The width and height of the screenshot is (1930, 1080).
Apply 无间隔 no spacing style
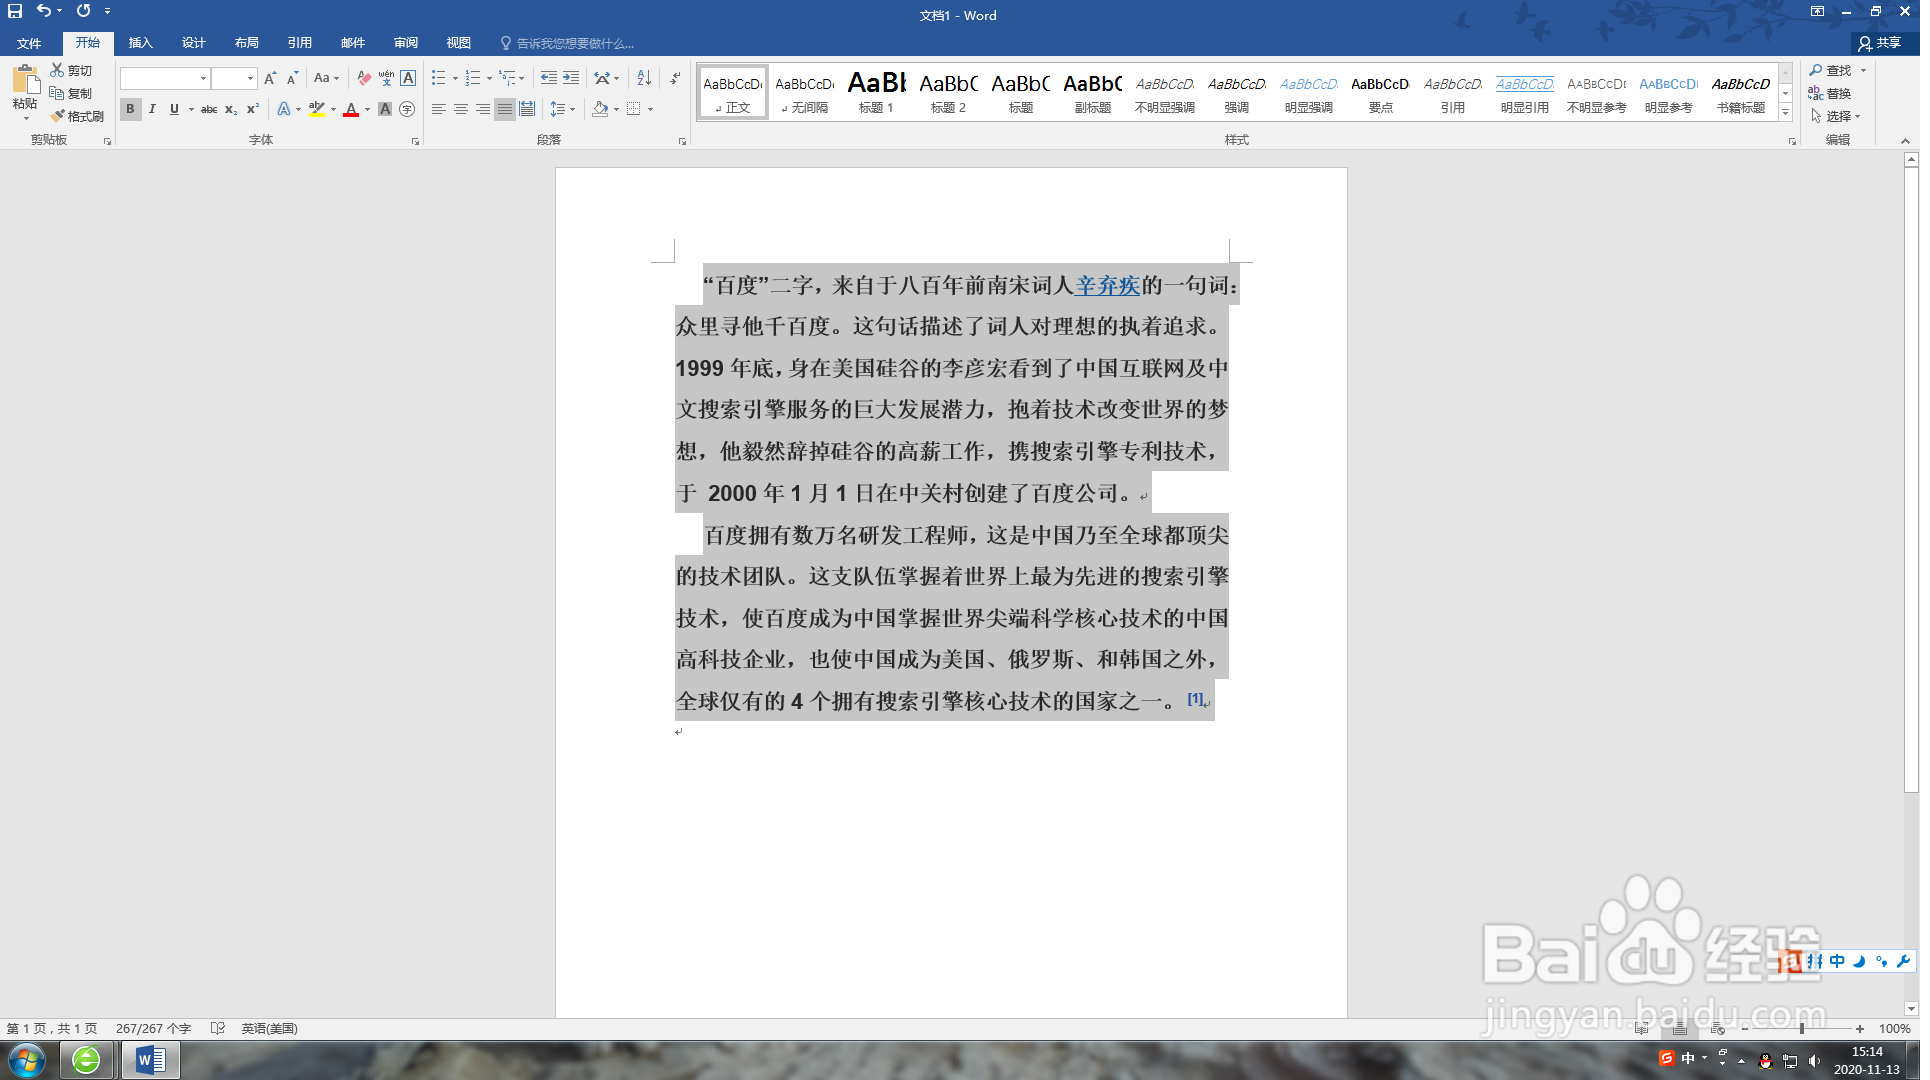(805, 93)
